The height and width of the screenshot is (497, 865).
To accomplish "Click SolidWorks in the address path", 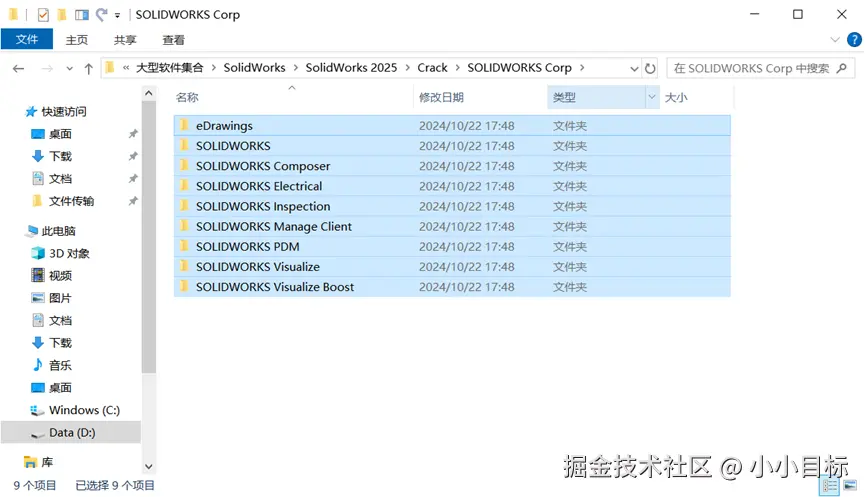I will click(x=254, y=68).
